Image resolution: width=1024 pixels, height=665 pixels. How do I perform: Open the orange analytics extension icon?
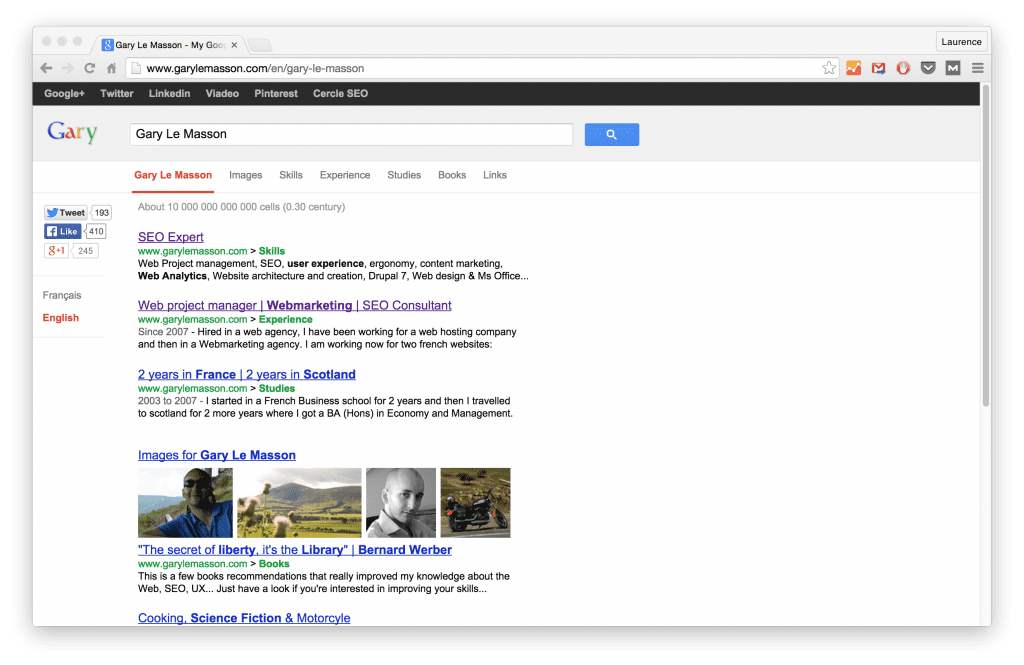[854, 68]
